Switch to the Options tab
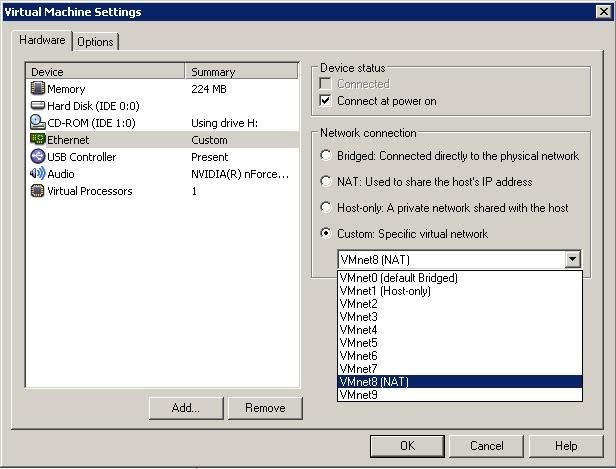This screenshot has height=469, width=616. (x=96, y=42)
